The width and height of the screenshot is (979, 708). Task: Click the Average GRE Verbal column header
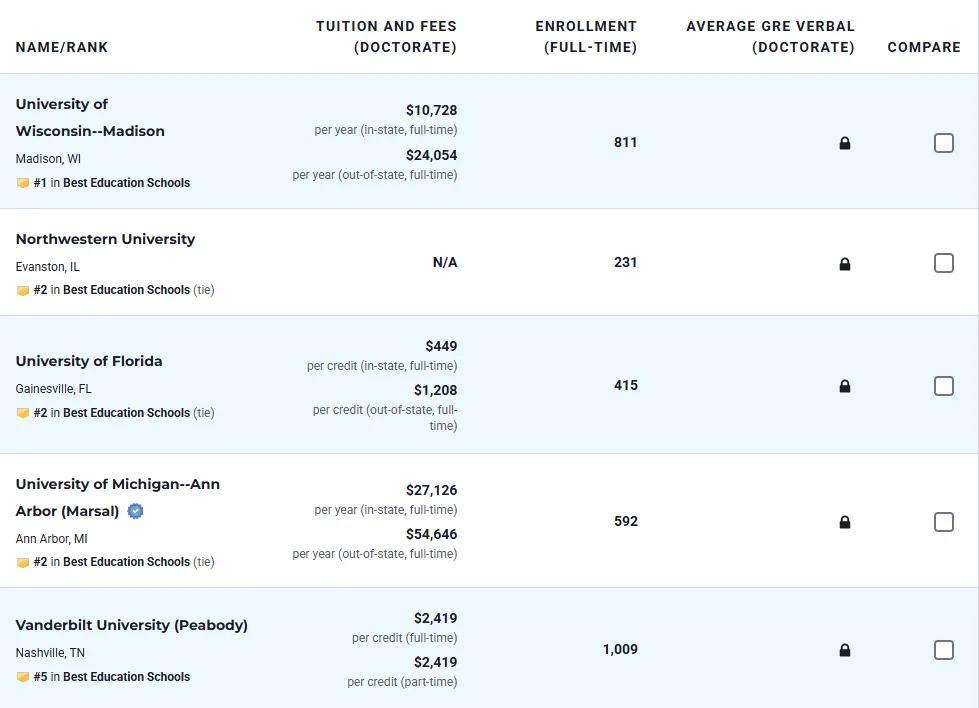[x=770, y=36]
